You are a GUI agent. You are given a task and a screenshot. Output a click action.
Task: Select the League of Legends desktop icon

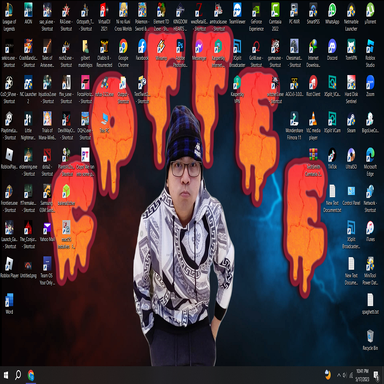[x=9, y=17]
